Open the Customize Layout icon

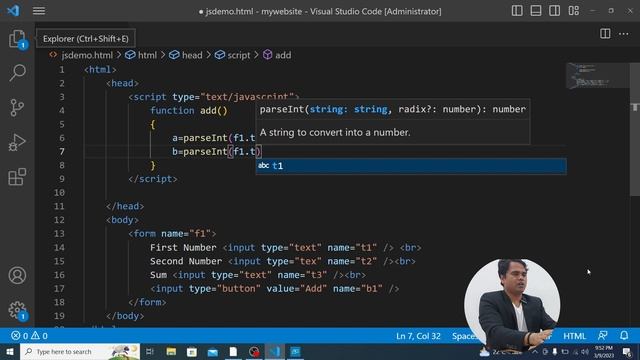[x=573, y=11]
